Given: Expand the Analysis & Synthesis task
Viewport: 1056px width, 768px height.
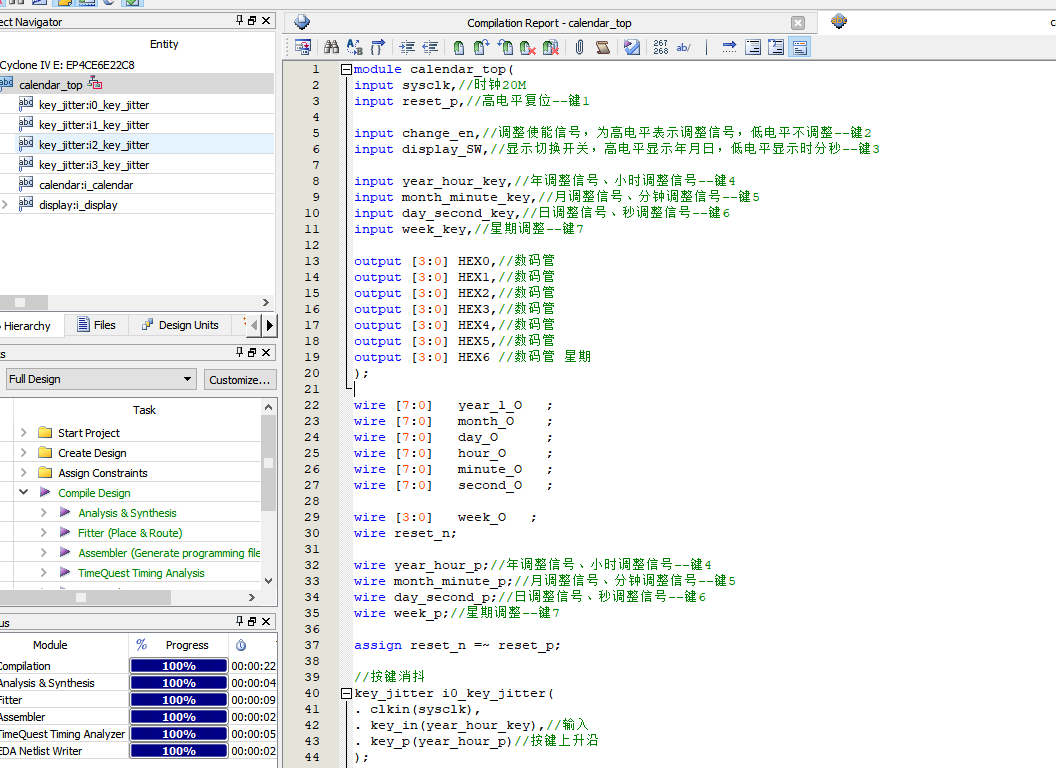Looking at the screenshot, I should tap(44, 513).
